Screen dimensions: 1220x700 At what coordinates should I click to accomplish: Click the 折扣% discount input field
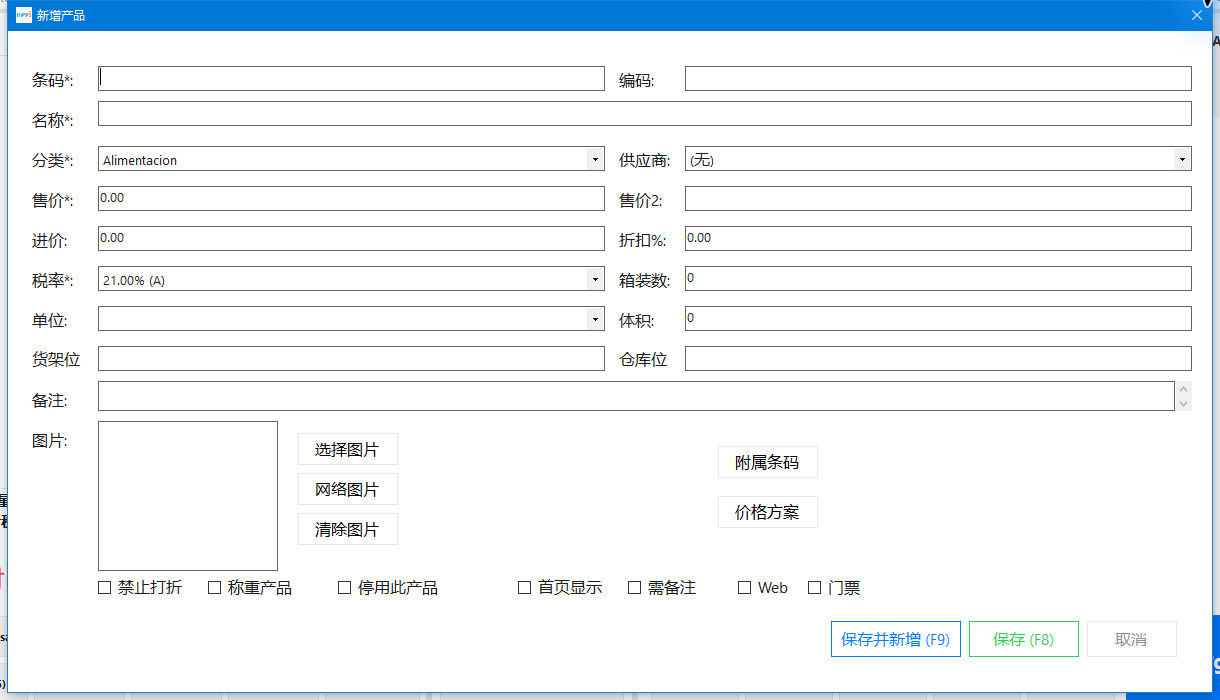938,239
